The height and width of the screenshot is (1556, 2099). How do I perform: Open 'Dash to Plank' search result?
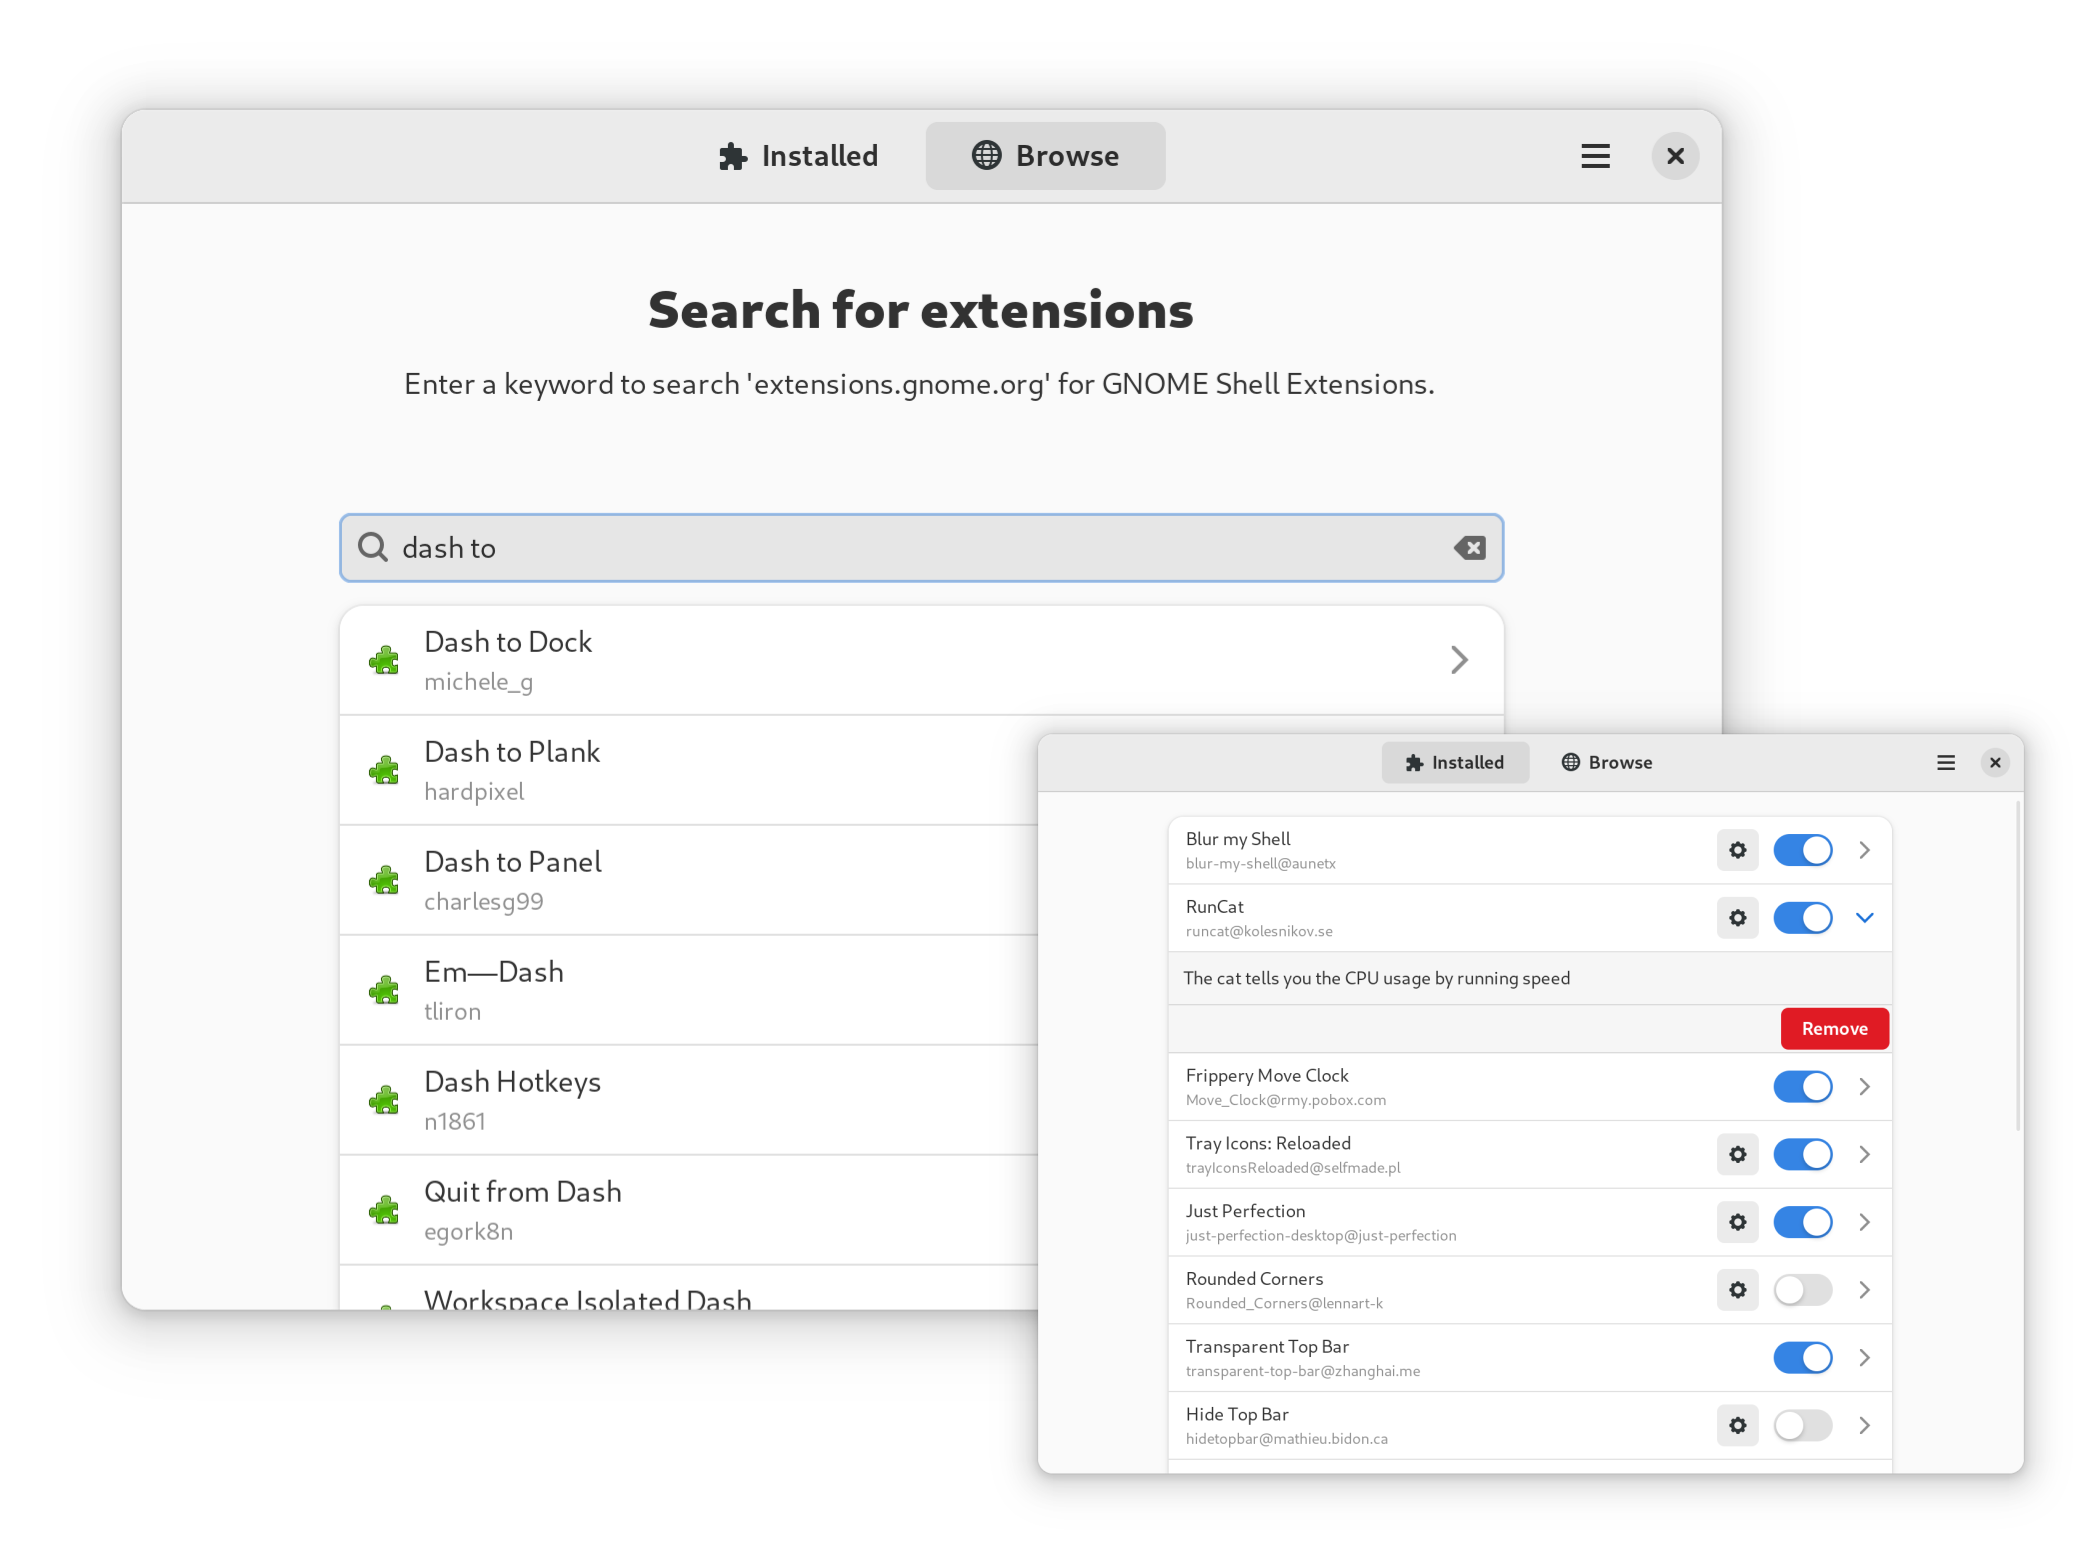point(689,770)
